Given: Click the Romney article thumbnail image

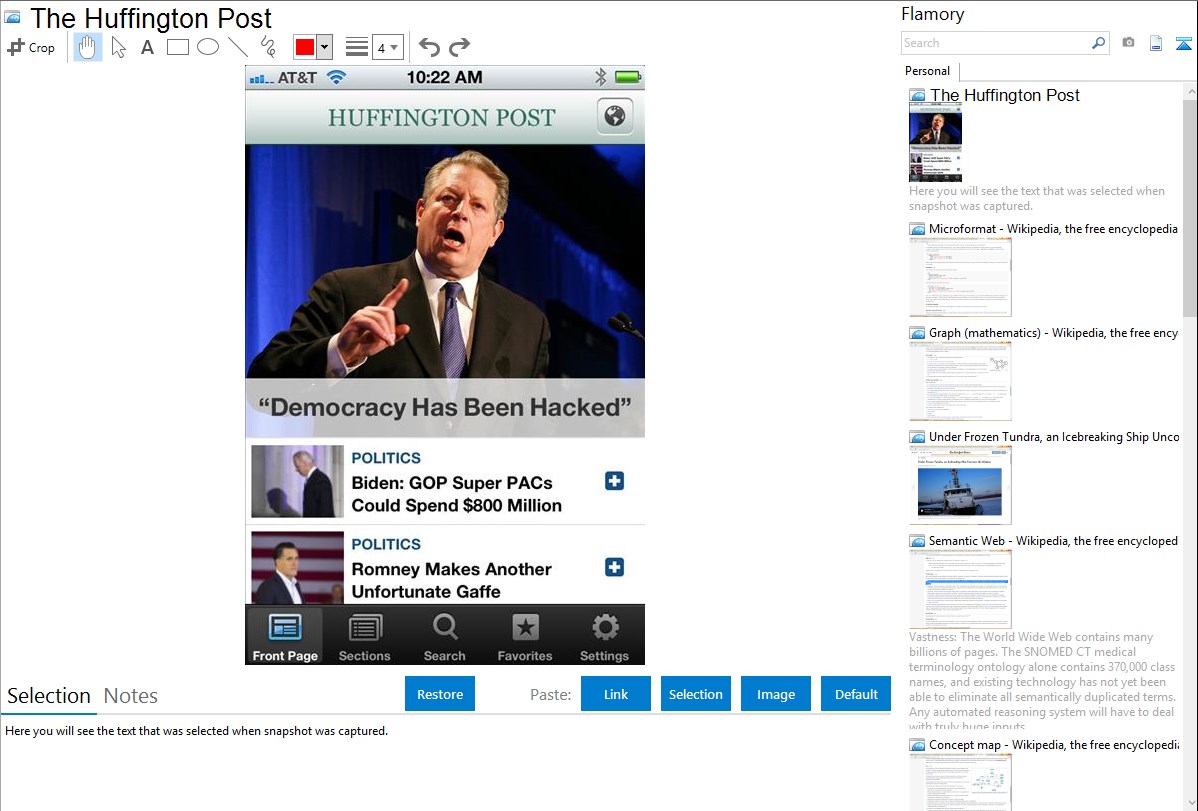Looking at the screenshot, I should pyautogui.click(x=297, y=568).
